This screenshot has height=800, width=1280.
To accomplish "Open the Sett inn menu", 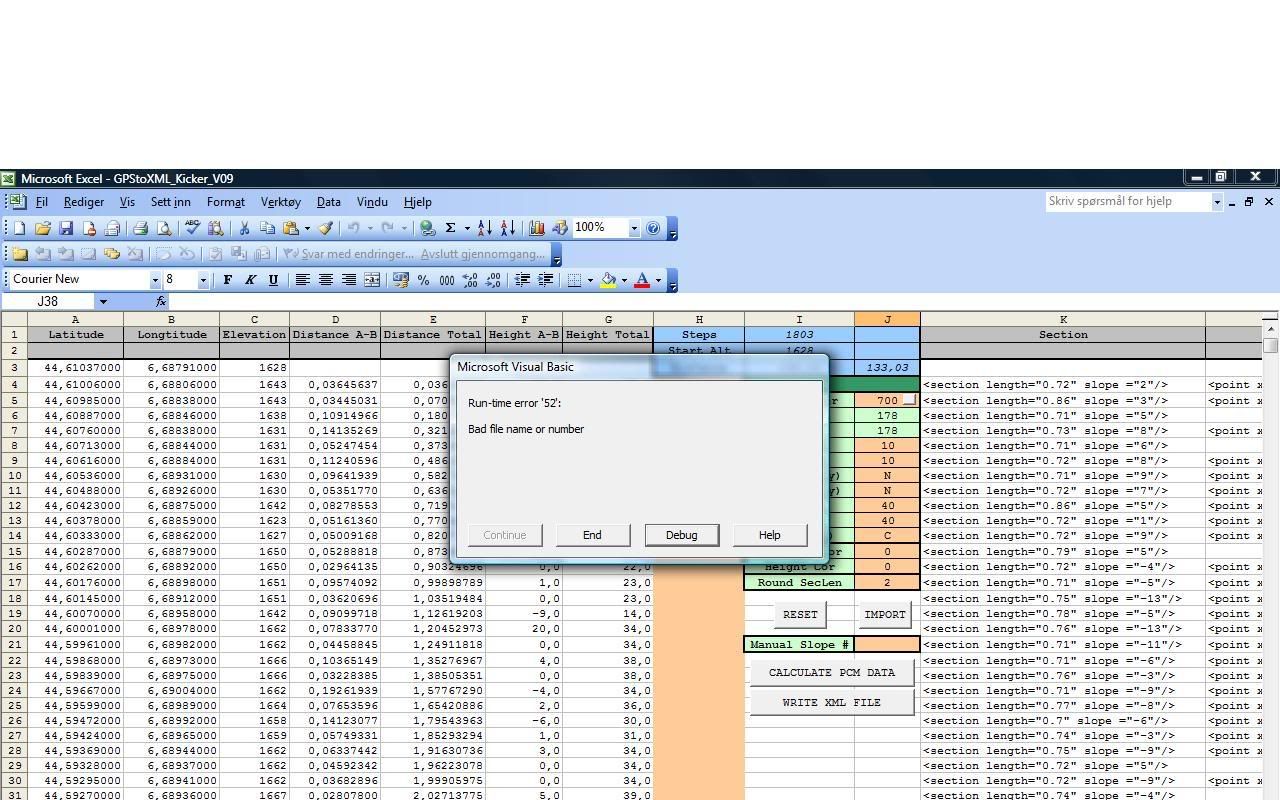I will (170, 202).
